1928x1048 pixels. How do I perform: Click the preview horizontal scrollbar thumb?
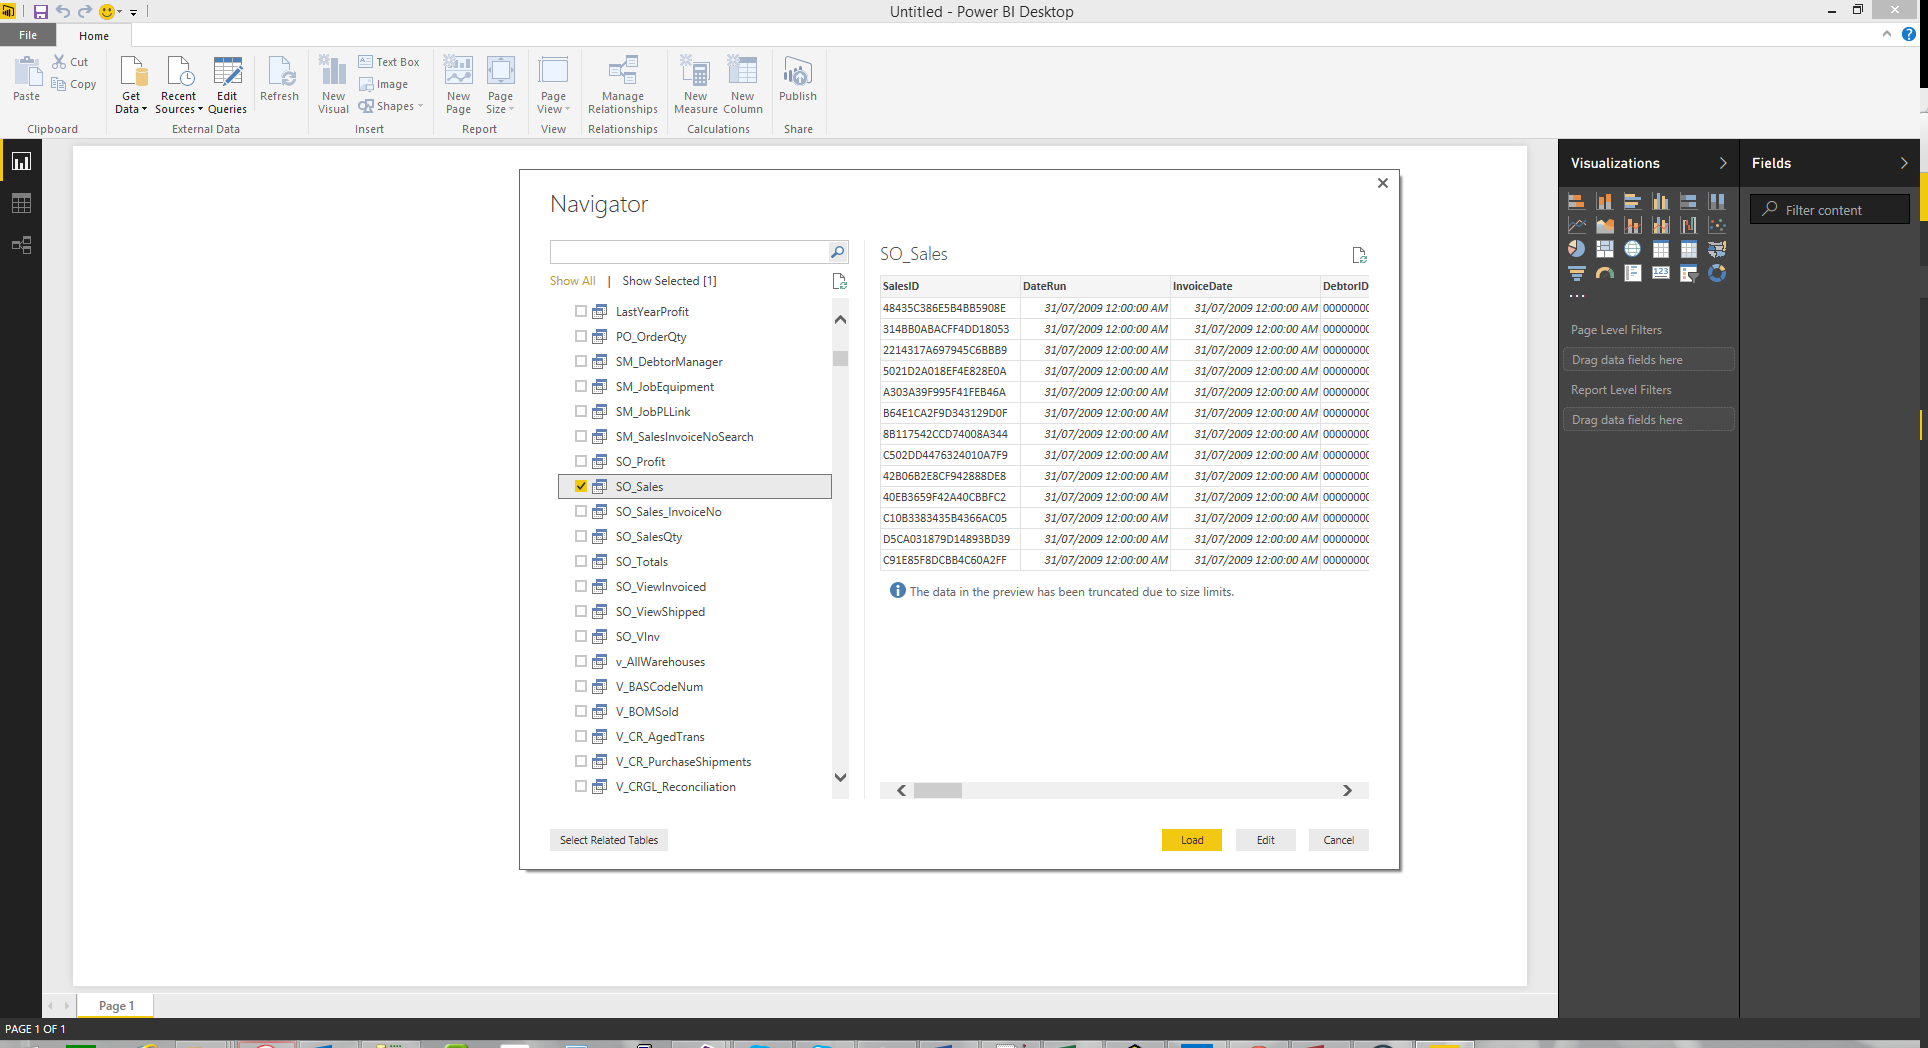pos(937,790)
